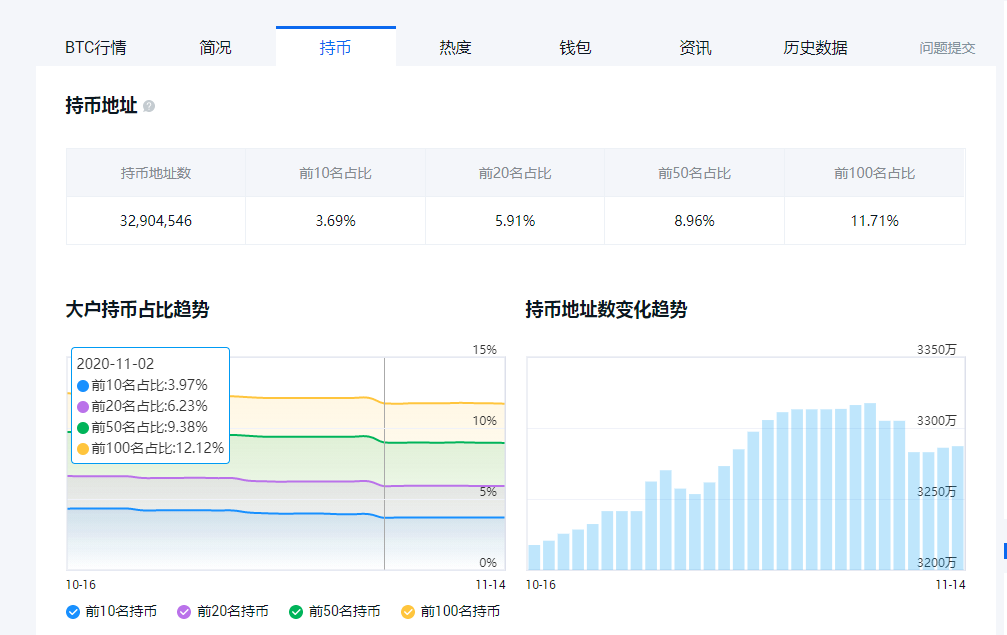1007x635 pixels.
Task: Click the 前10名占比:3.97% tooltip line
Action: point(142,385)
